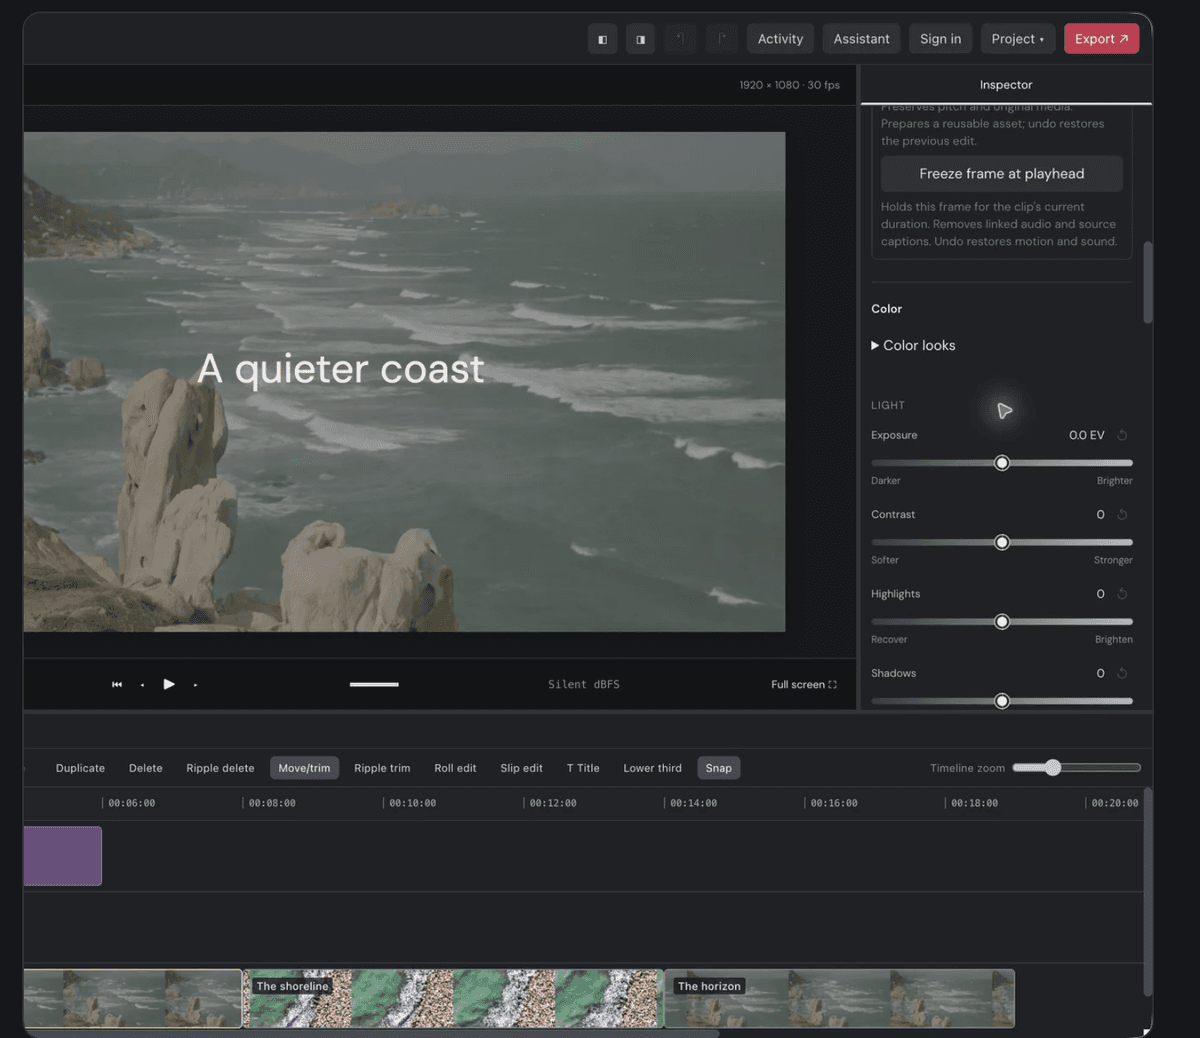Select the Move/trim edit mode
The width and height of the screenshot is (1200, 1038).
[304, 768]
